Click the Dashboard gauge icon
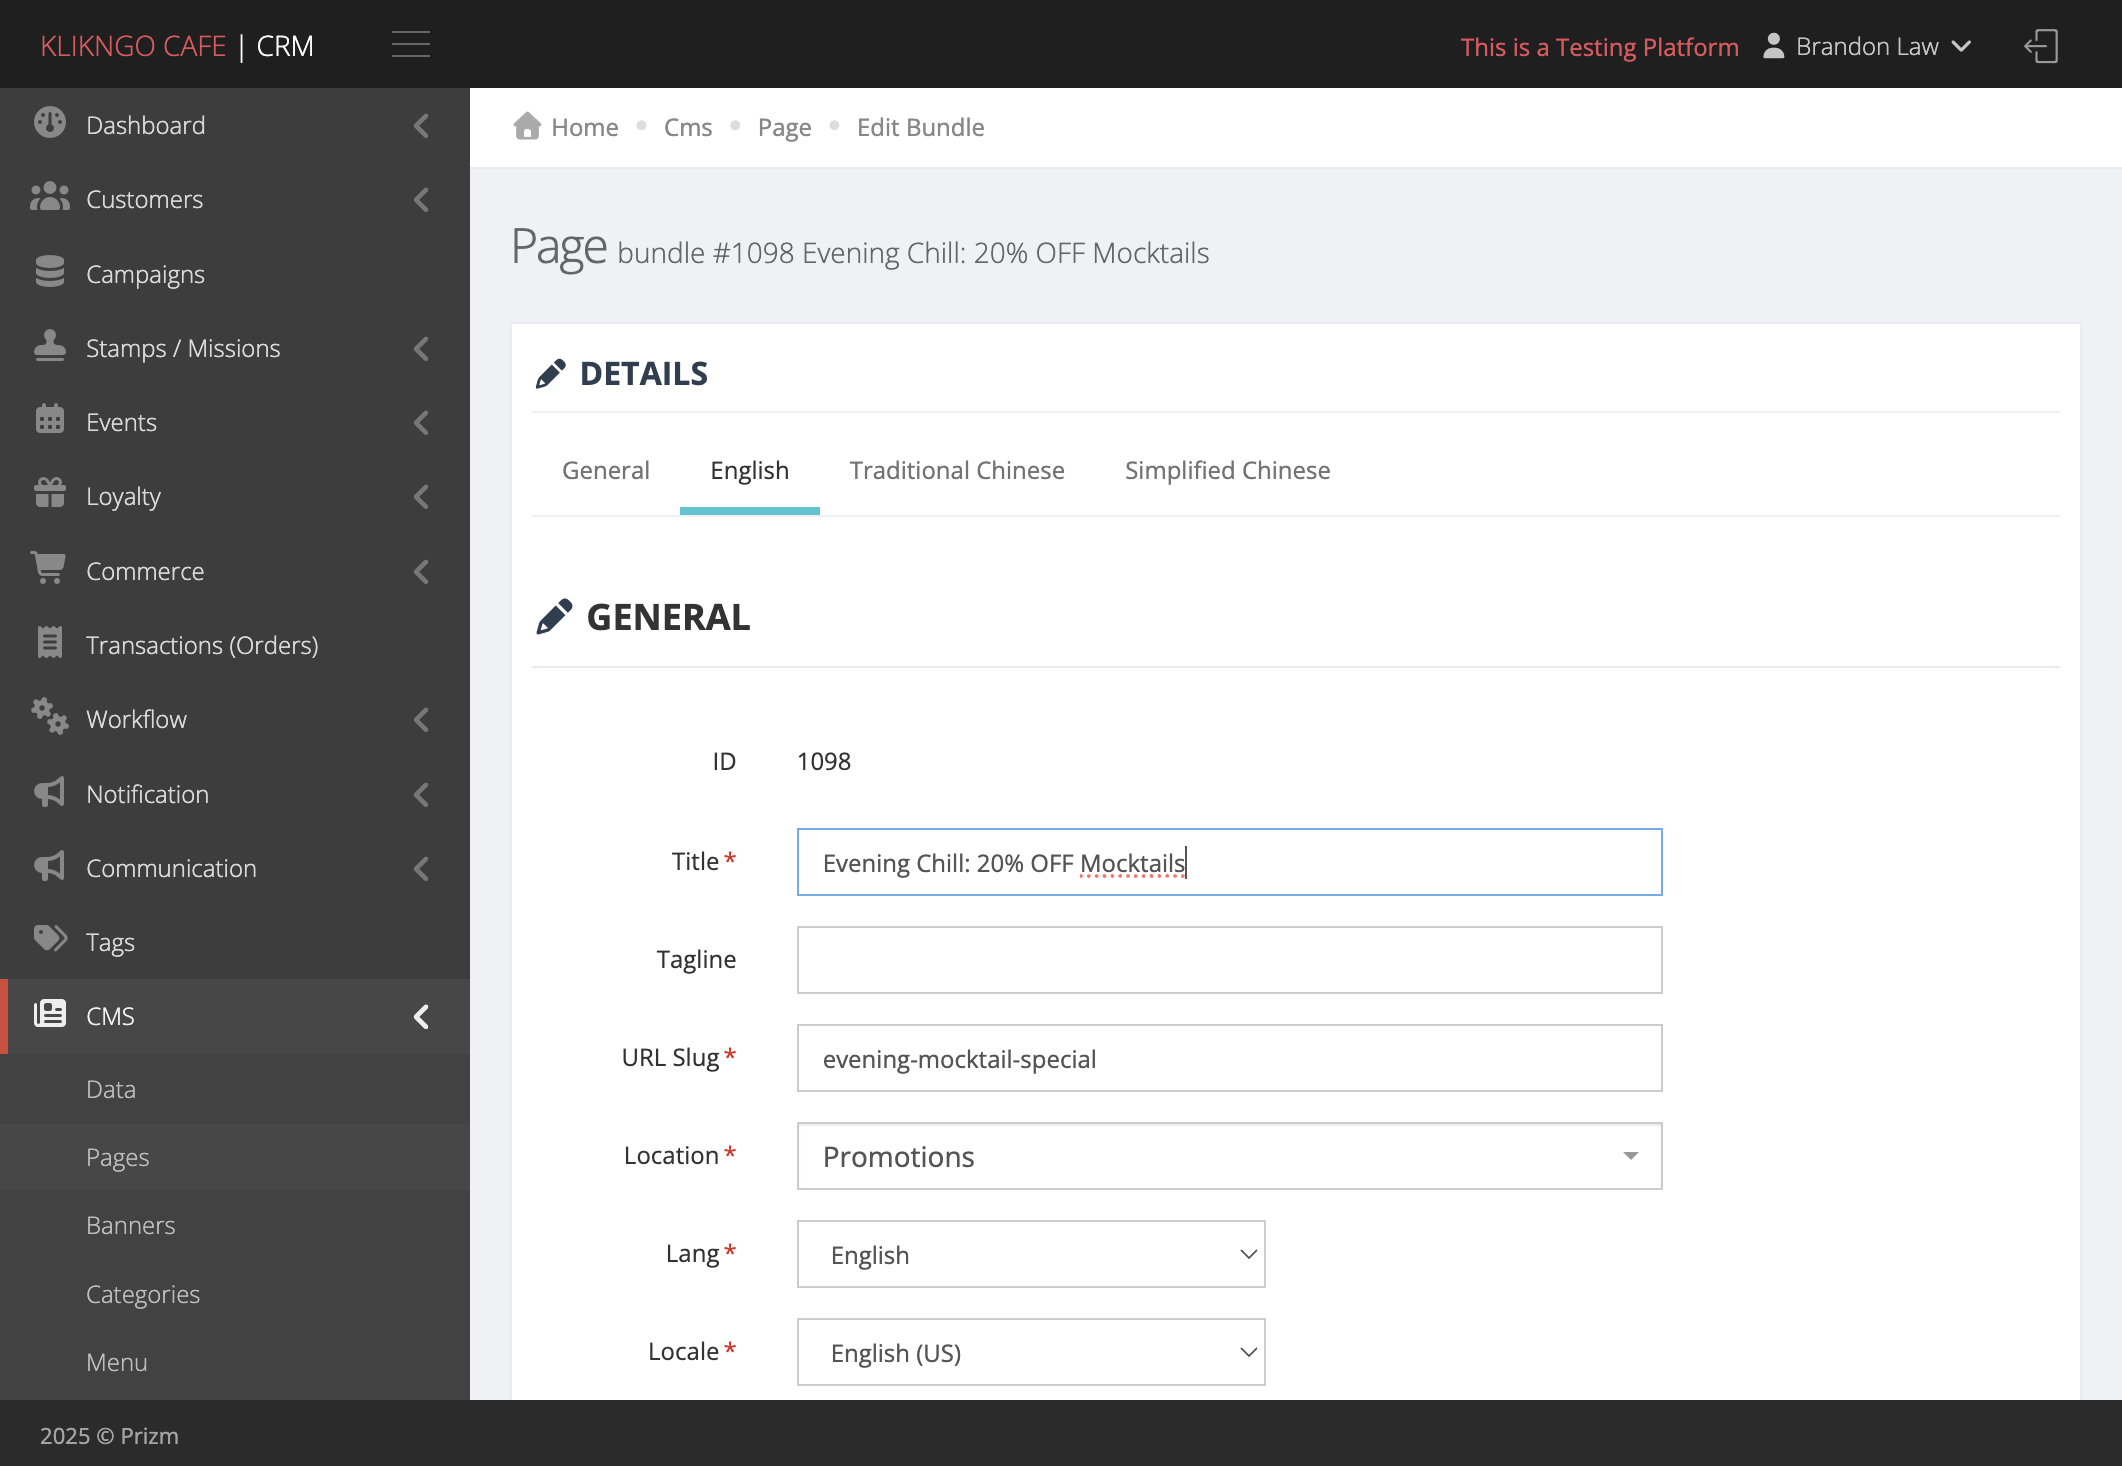This screenshot has height=1466, width=2122. (49, 123)
